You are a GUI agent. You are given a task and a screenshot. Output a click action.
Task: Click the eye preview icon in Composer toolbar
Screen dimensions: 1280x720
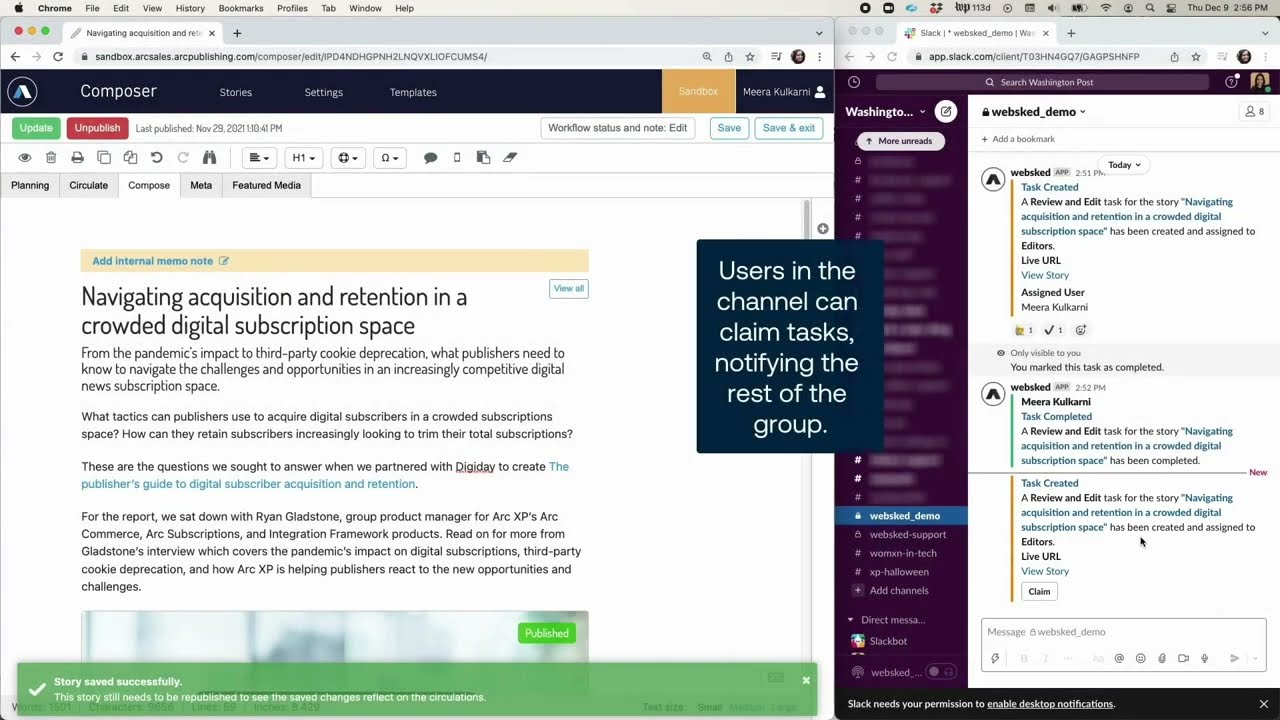tap(25, 158)
